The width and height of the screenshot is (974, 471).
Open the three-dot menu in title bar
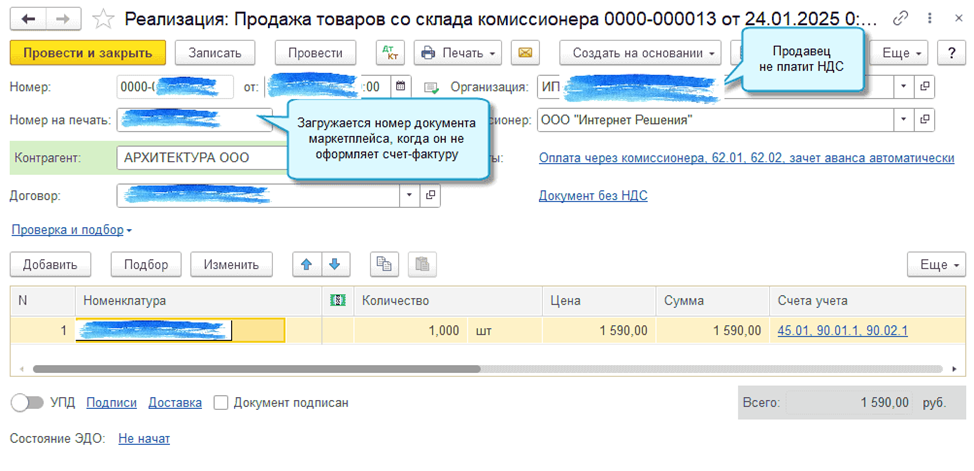coord(930,19)
